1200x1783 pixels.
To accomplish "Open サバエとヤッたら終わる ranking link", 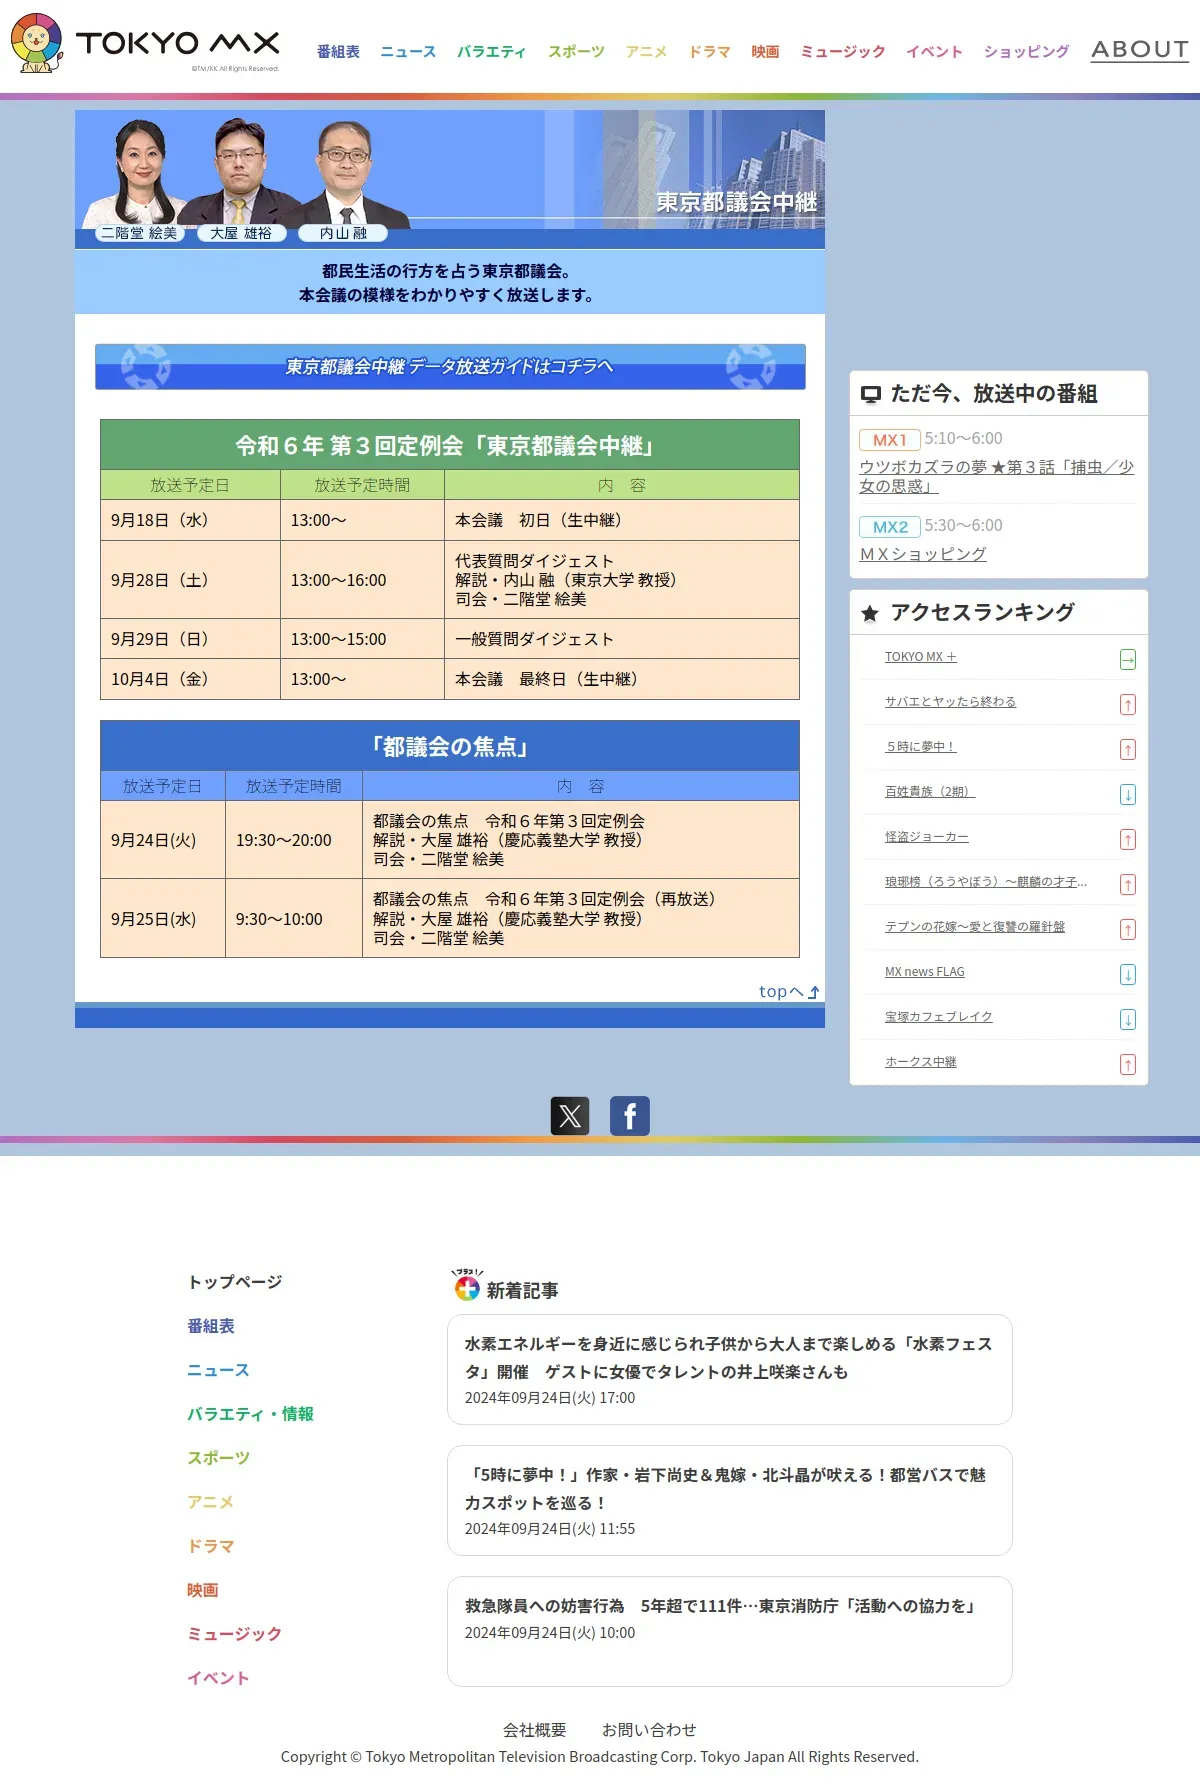I will (x=950, y=702).
